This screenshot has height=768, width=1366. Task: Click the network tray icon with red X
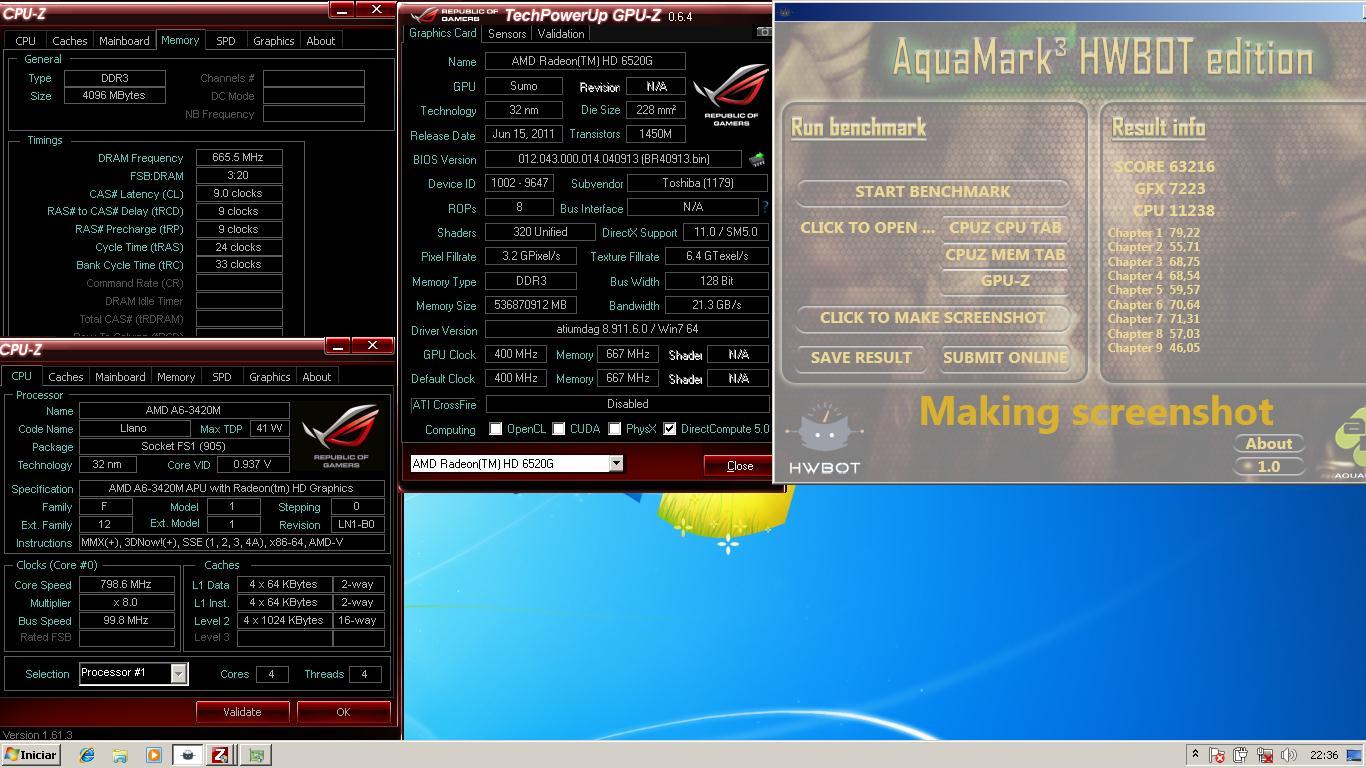click(1265, 755)
